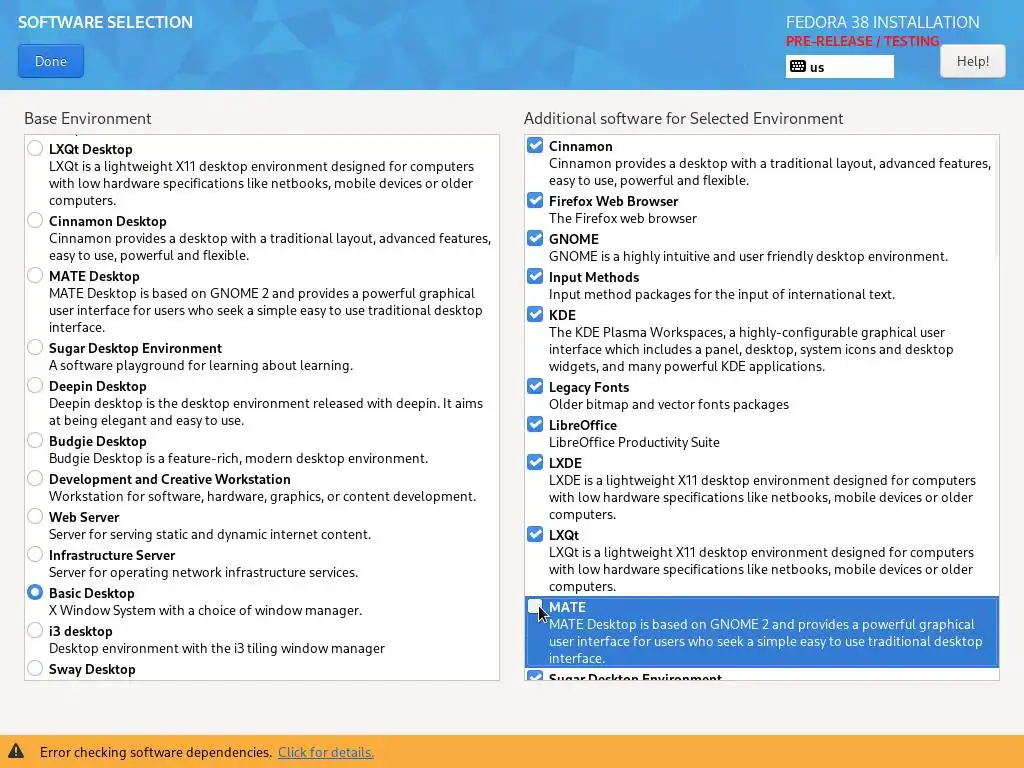Image resolution: width=1024 pixels, height=768 pixels.
Task: Click The Firefox web browser description
Action: 622,218
